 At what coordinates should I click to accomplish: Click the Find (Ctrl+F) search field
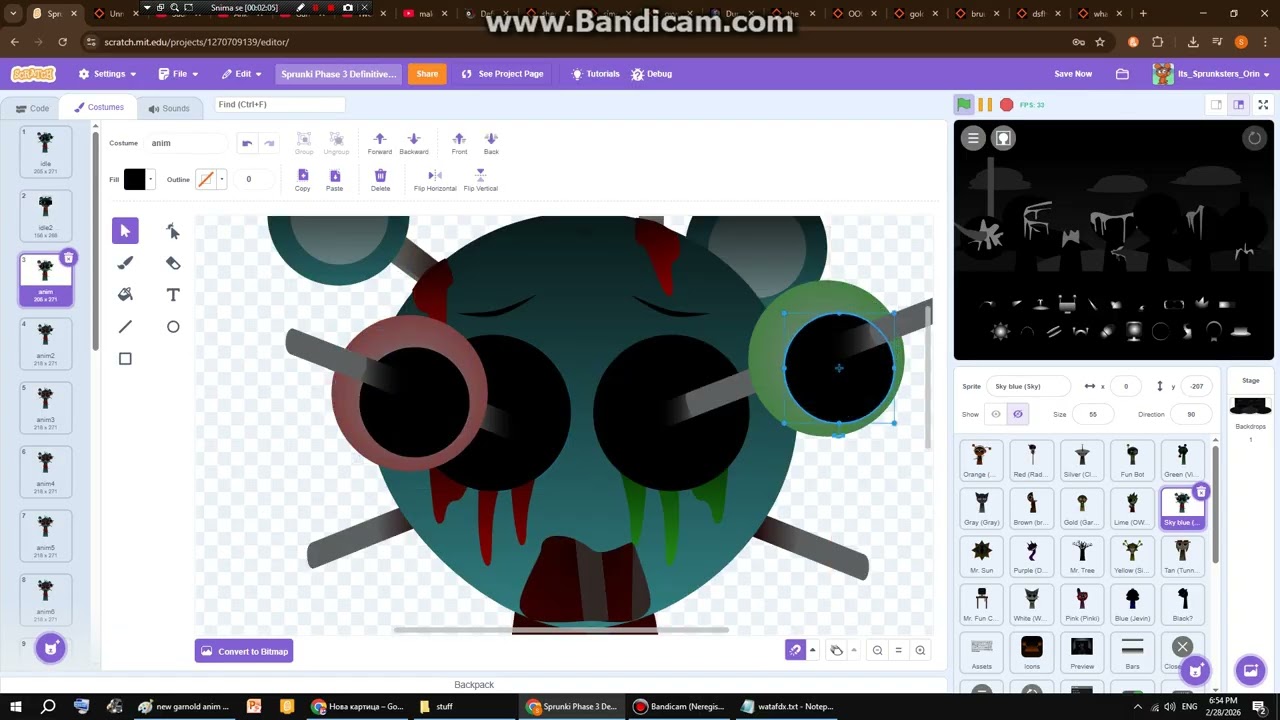(x=280, y=104)
